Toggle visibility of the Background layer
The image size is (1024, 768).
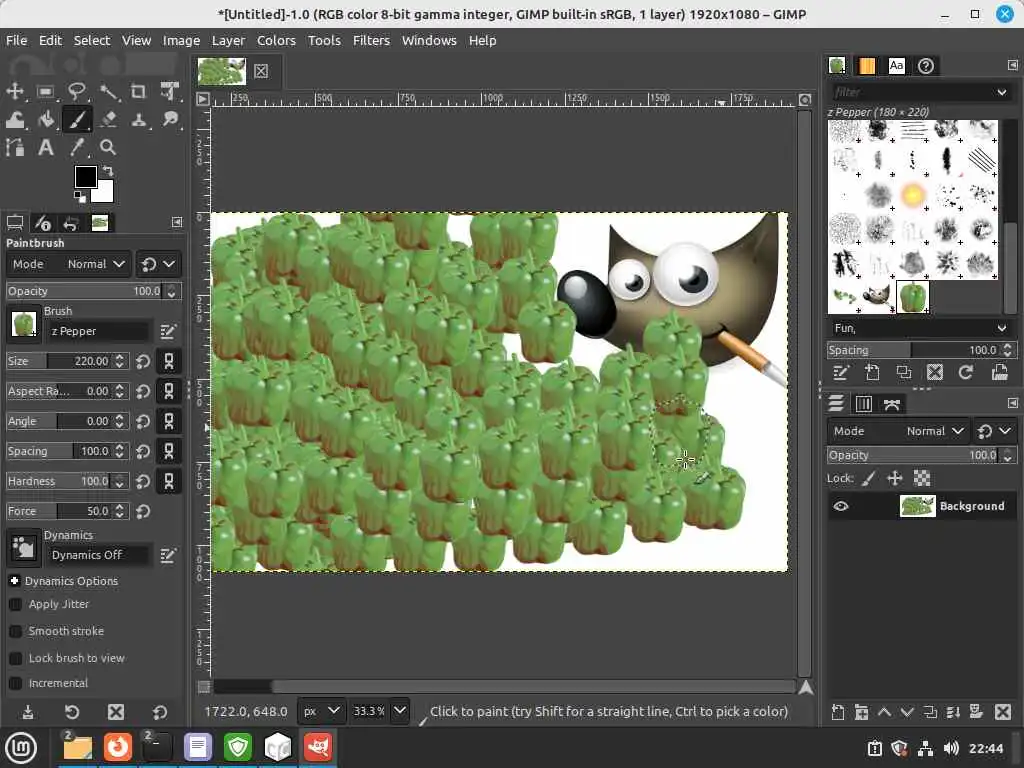(x=840, y=506)
